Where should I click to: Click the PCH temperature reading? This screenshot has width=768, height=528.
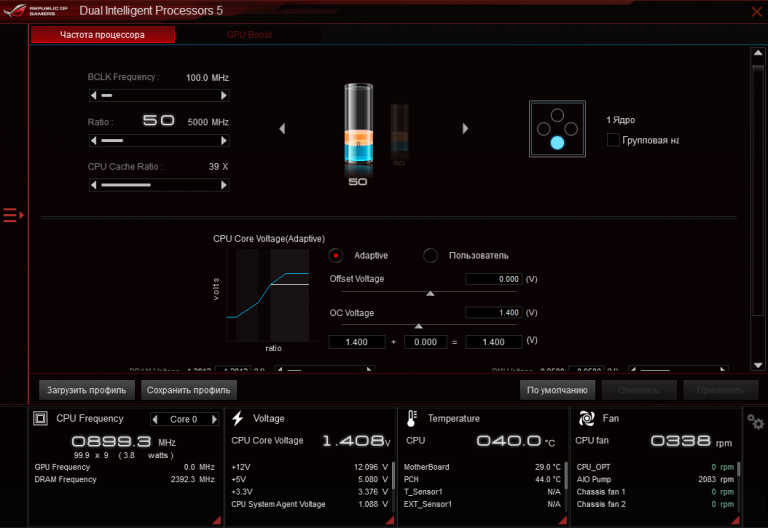(548, 480)
